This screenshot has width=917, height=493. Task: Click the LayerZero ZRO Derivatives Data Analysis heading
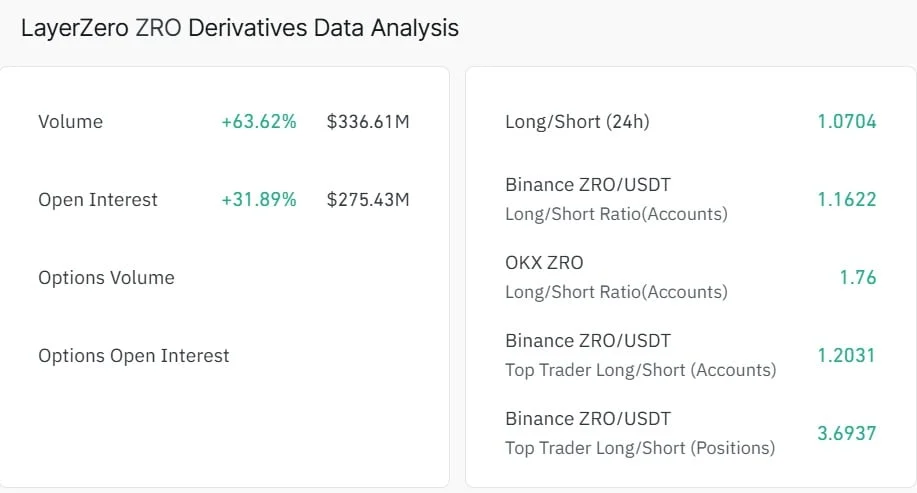pos(240,28)
